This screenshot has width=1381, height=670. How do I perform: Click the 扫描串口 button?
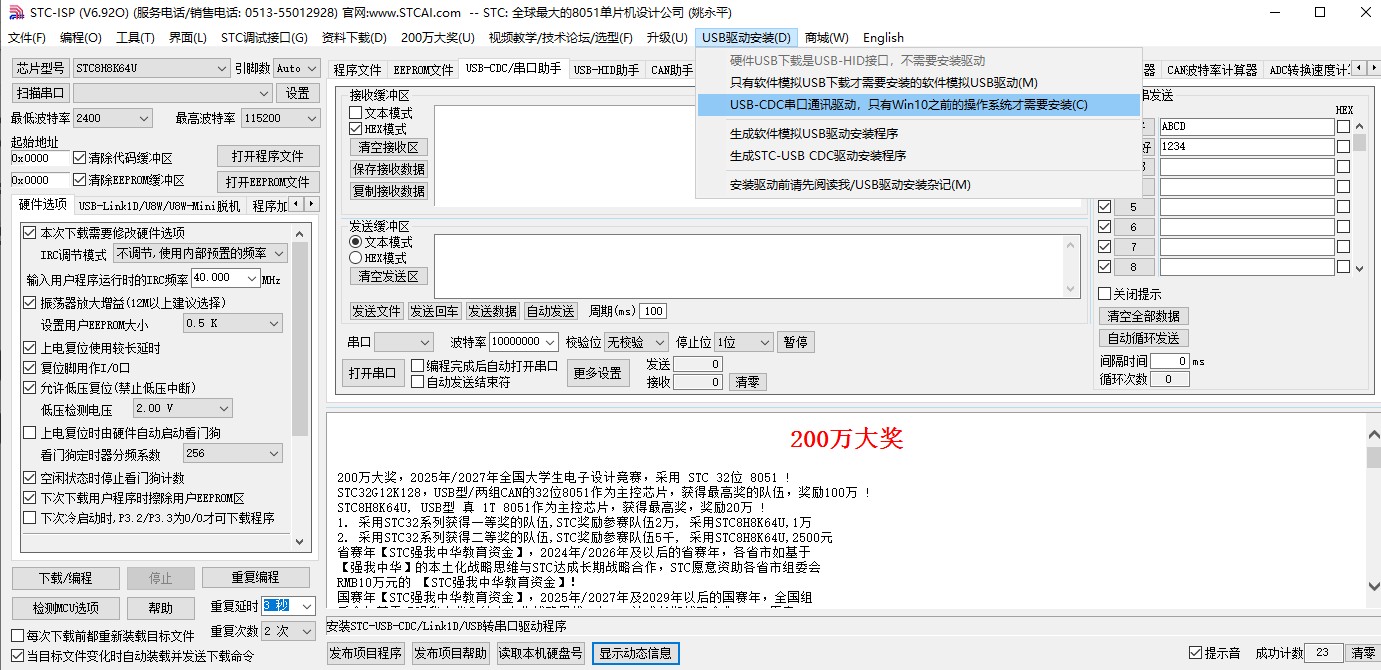point(40,93)
